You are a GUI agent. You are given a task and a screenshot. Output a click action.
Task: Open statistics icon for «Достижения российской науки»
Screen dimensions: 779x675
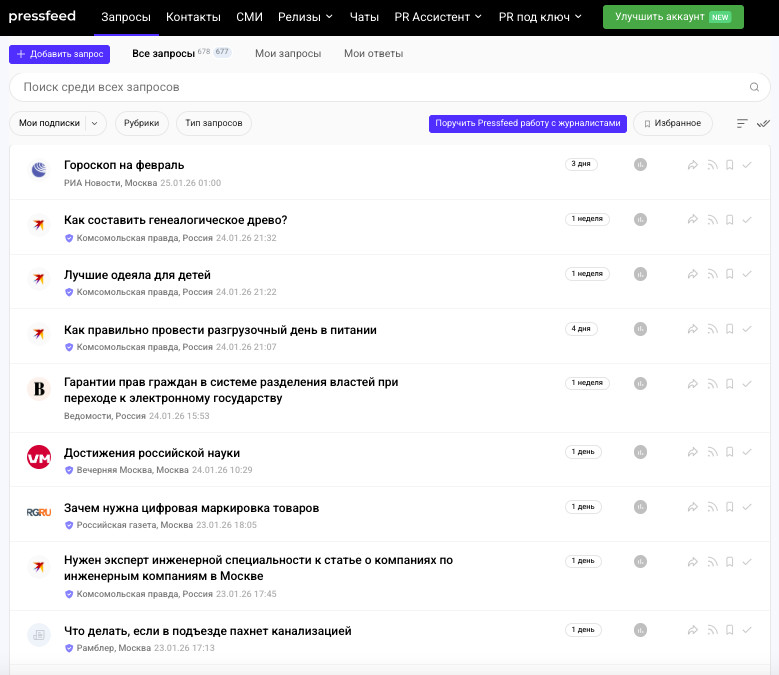coord(640,452)
